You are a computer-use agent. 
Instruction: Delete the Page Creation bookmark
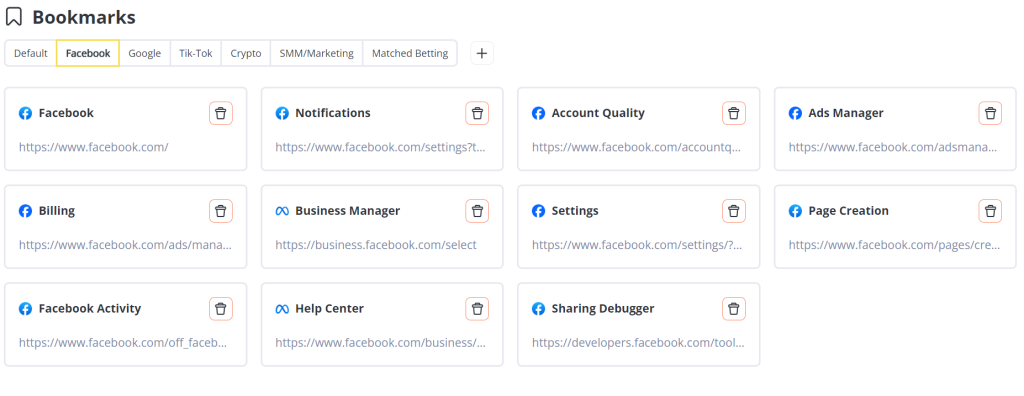(x=991, y=211)
